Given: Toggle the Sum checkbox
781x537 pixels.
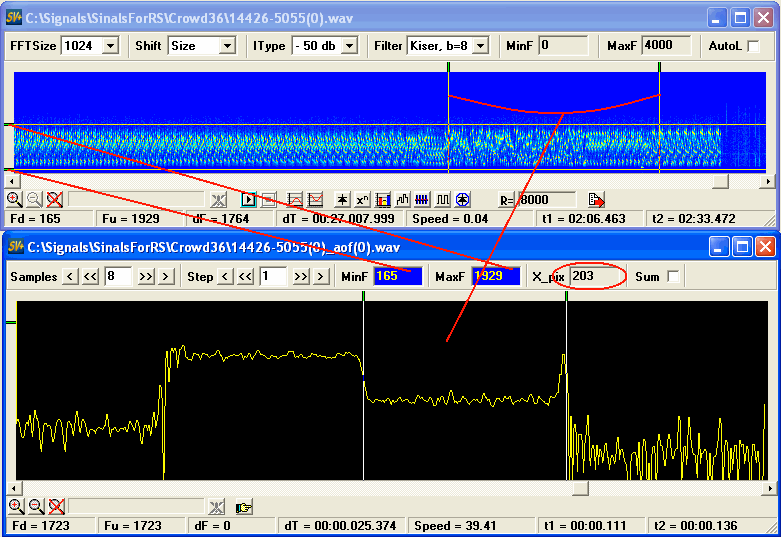Looking at the screenshot, I should [x=674, y=276].
